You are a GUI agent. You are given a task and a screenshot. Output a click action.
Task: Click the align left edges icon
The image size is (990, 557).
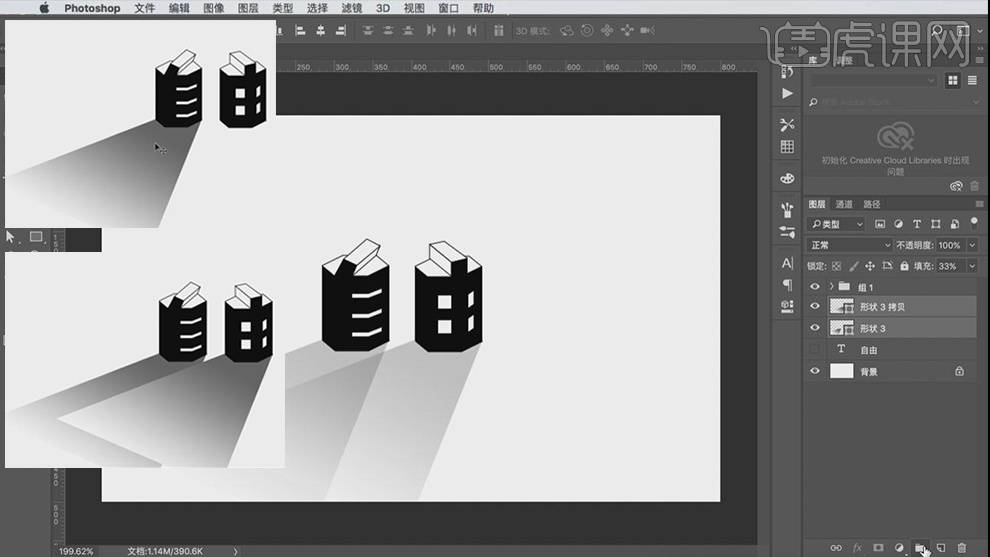[301, 30]
